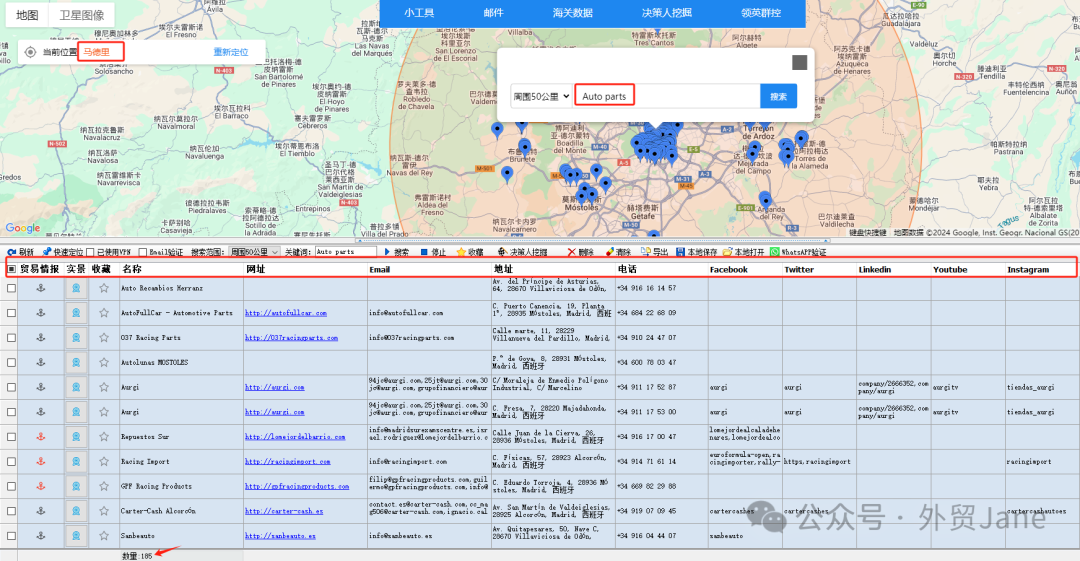Click the Email column header

click(380, 269)
